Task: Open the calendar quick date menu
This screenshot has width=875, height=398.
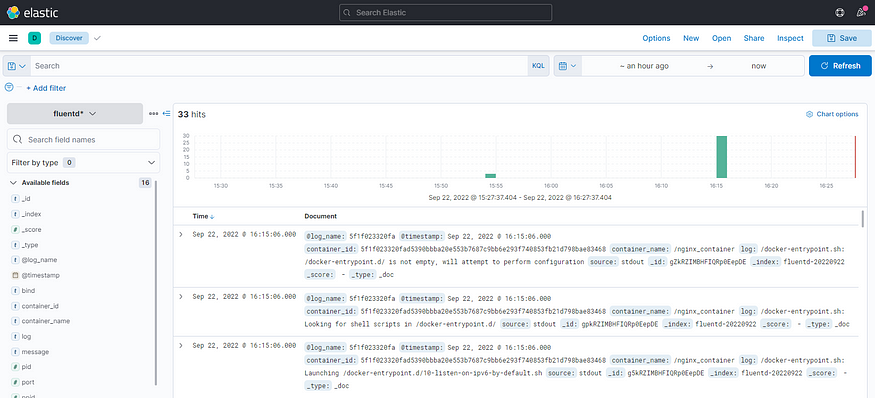Action: tap(568, 66)
